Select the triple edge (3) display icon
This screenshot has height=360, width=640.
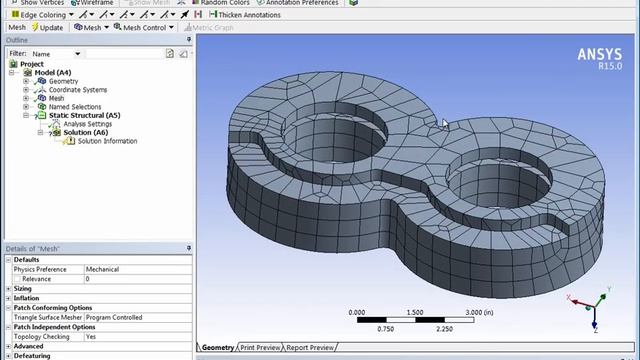tap(144, 15)
